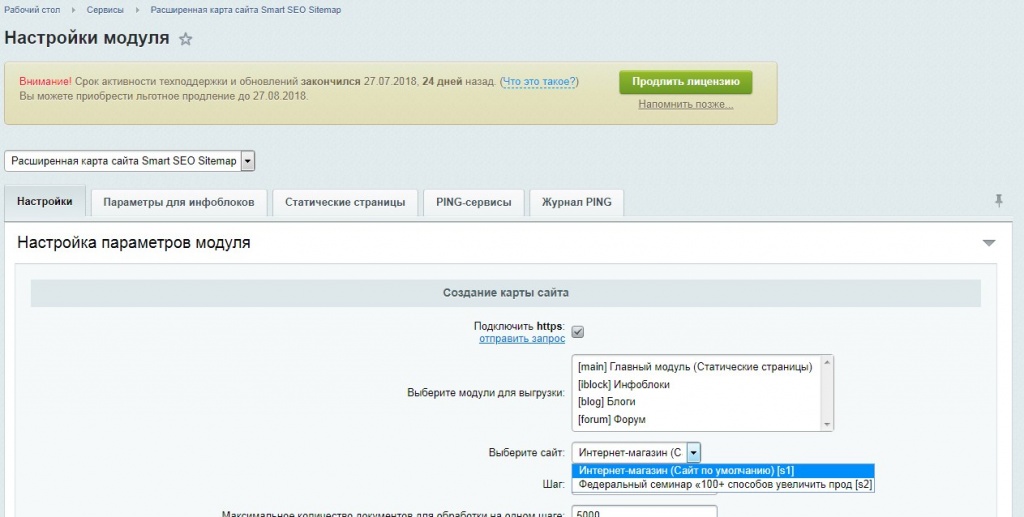Switch to the Infoblock parameters tab
The height and width of the screenshot is (517, 1024).
[x=179, y=202]
